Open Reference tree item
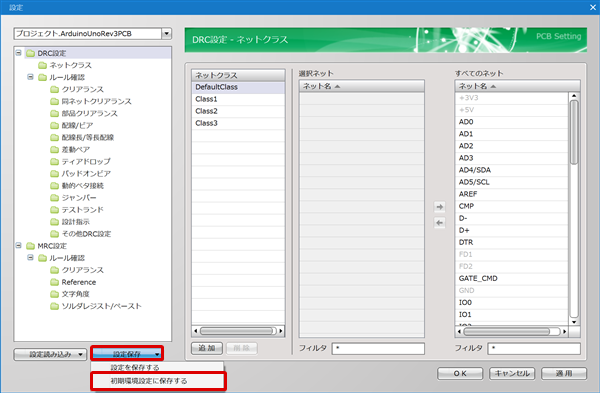Screen dimensions: 600x393 click(x=79, y=282)
